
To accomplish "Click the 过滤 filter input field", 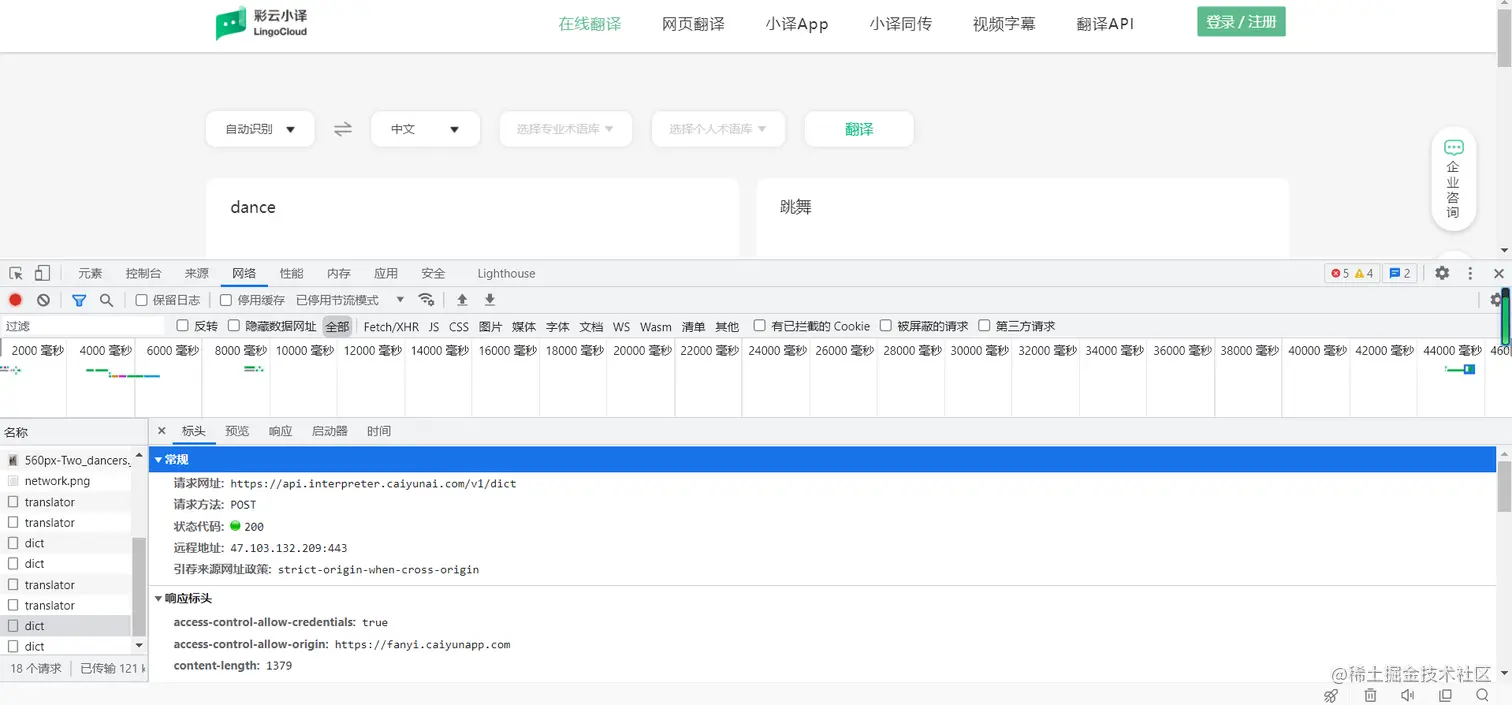I will coord(83,326).
